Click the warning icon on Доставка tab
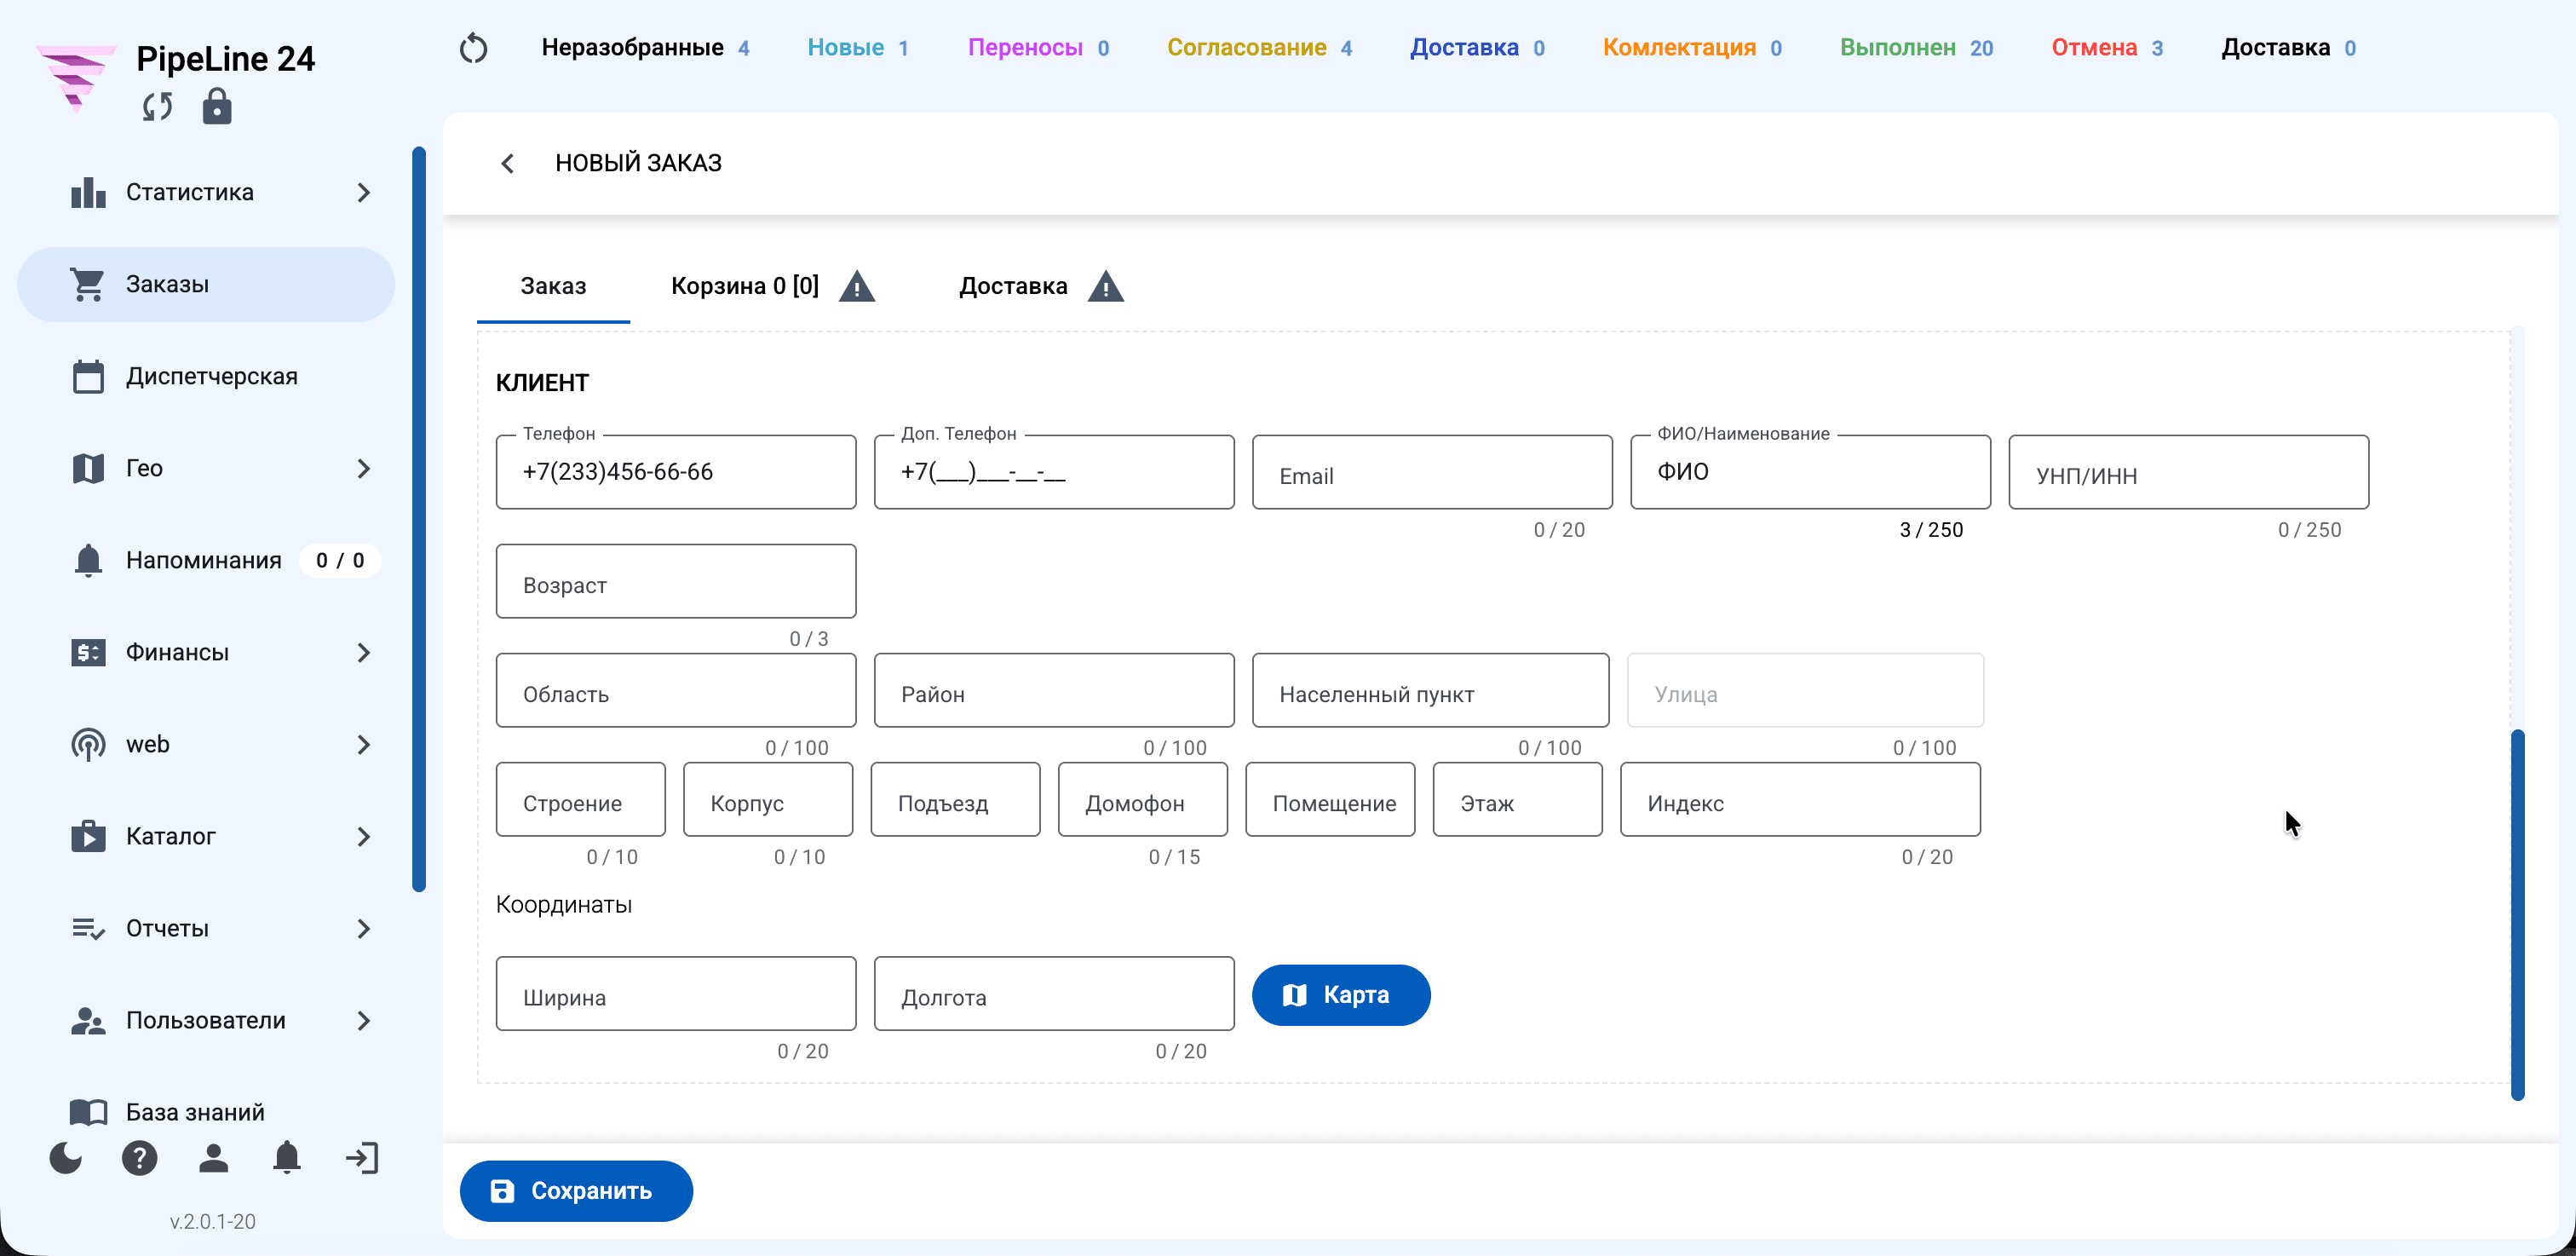 1106,286
